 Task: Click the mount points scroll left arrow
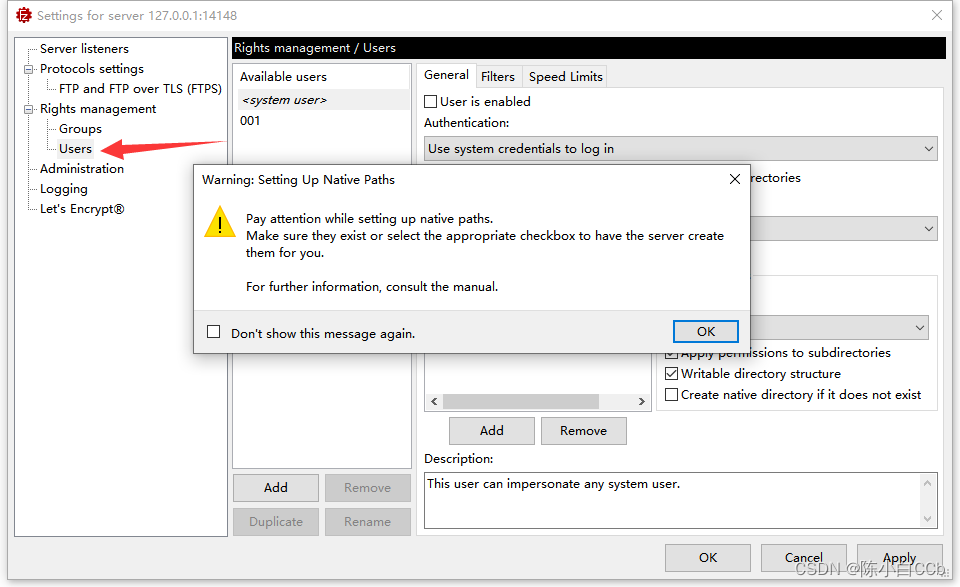click(x=434, y=402)
